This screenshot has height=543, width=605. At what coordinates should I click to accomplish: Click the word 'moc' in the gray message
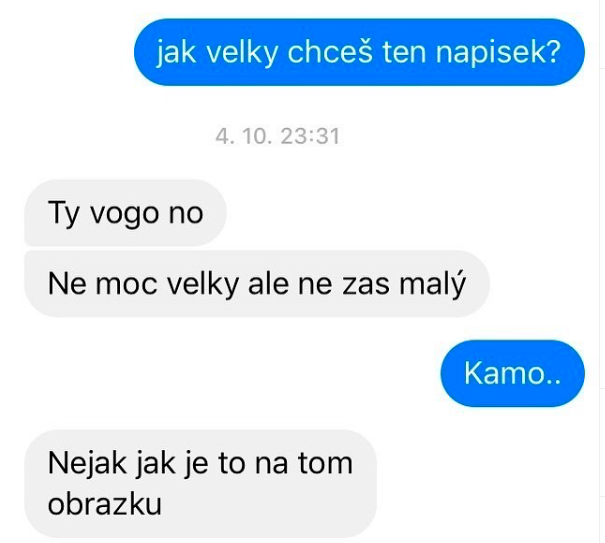coord(127,286)
